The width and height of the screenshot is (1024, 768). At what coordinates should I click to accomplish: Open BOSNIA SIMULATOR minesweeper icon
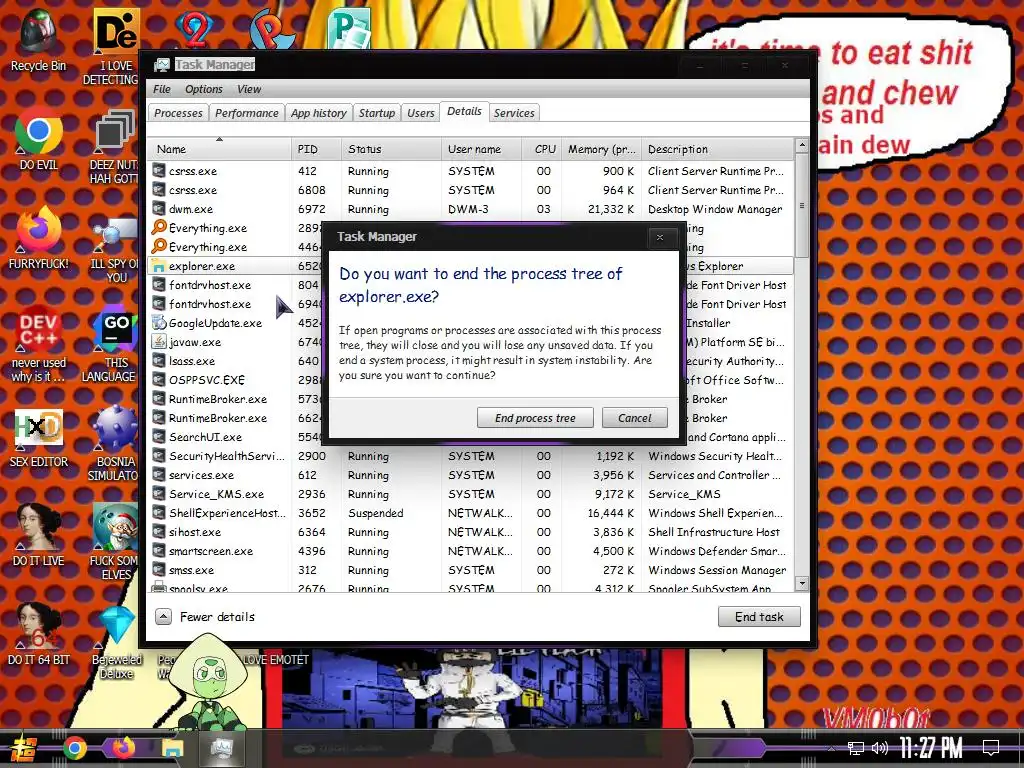click(x=114, y=444)
